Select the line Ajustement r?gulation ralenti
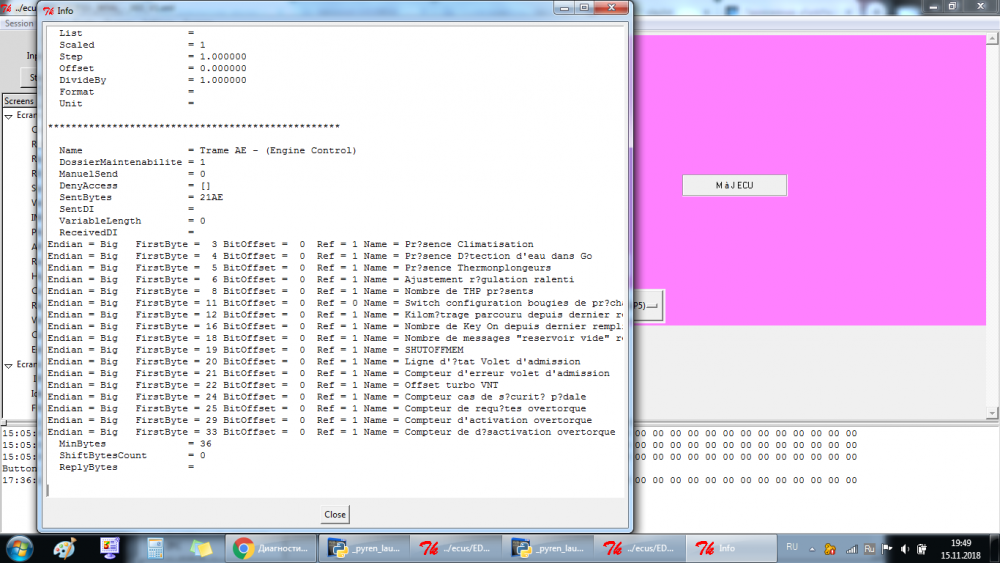1000x563 pixels. [x=311, y=279]
